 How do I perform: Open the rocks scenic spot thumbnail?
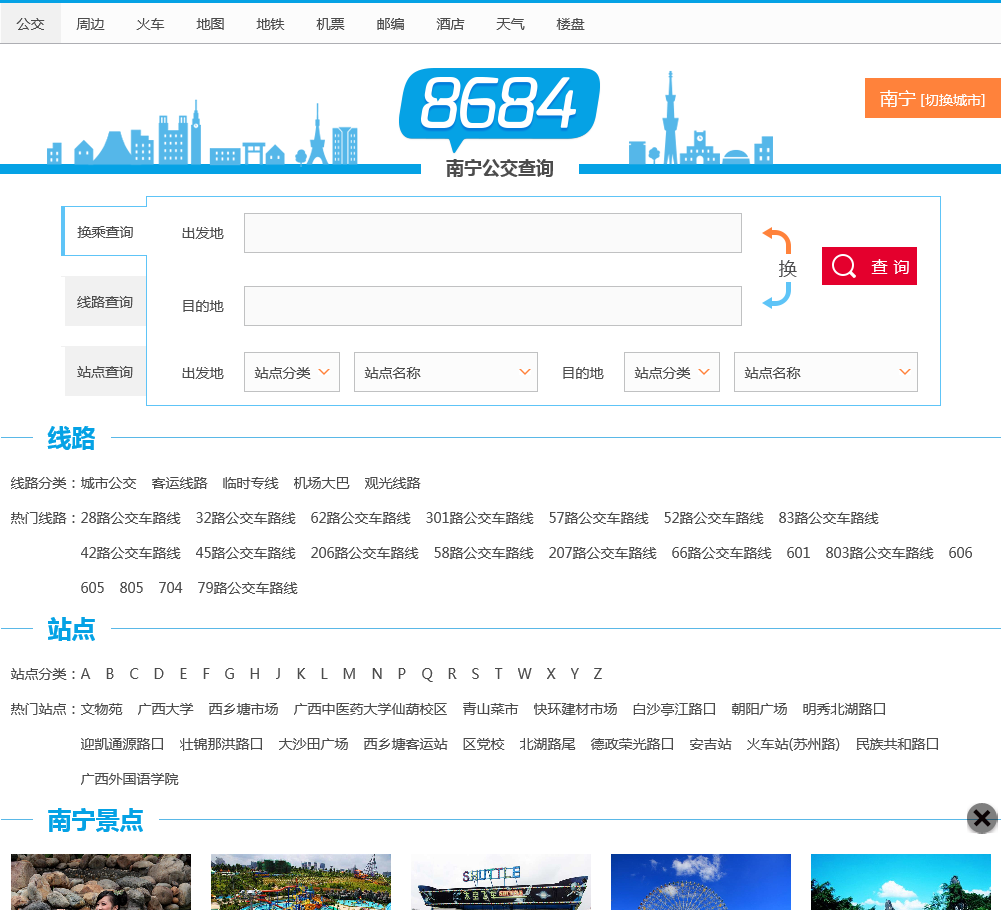click(x=101, y=882)
